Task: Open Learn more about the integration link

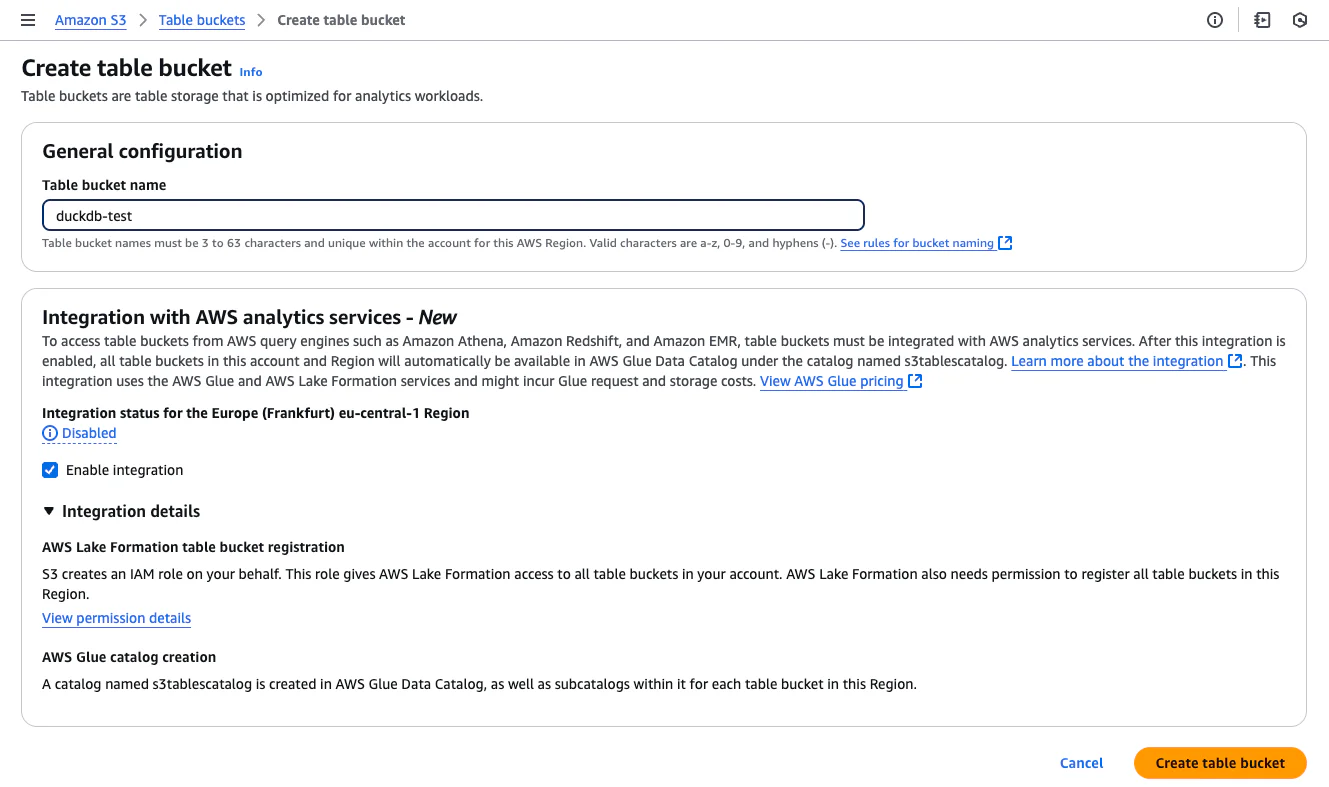Action: [1127, 361]
